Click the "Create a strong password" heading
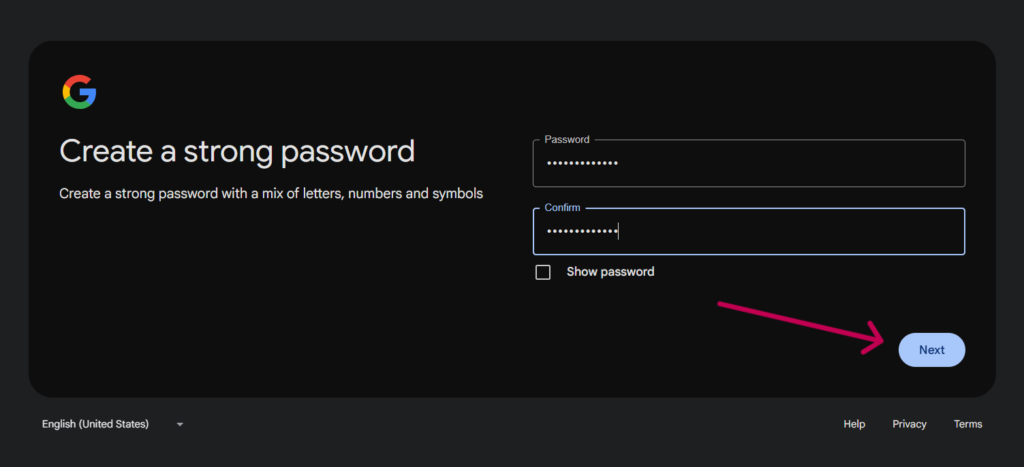This screenshot has width=1024, height=467. pyautogui.click(x=237, y=151)
